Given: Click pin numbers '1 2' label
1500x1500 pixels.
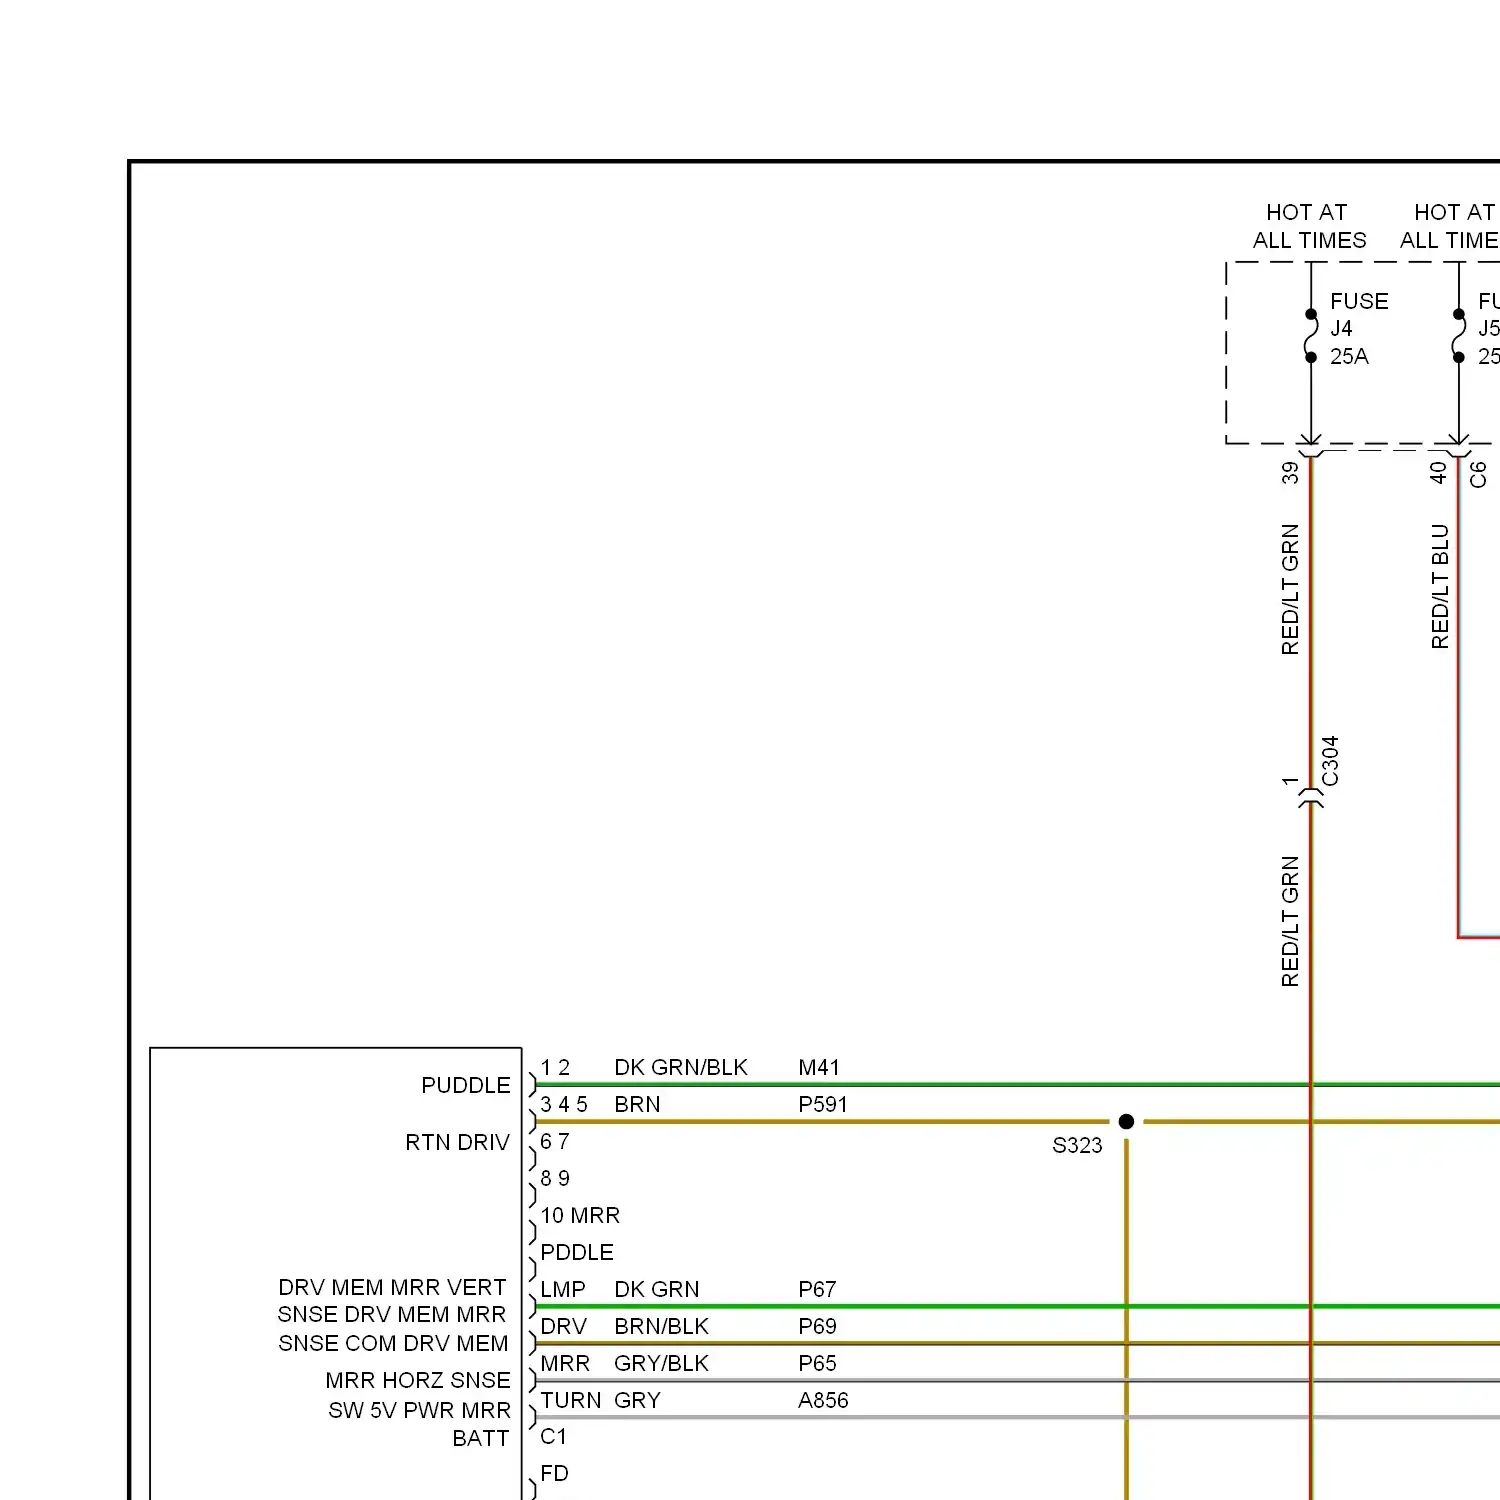Looking at the screenshot, I should [555, 1068].
